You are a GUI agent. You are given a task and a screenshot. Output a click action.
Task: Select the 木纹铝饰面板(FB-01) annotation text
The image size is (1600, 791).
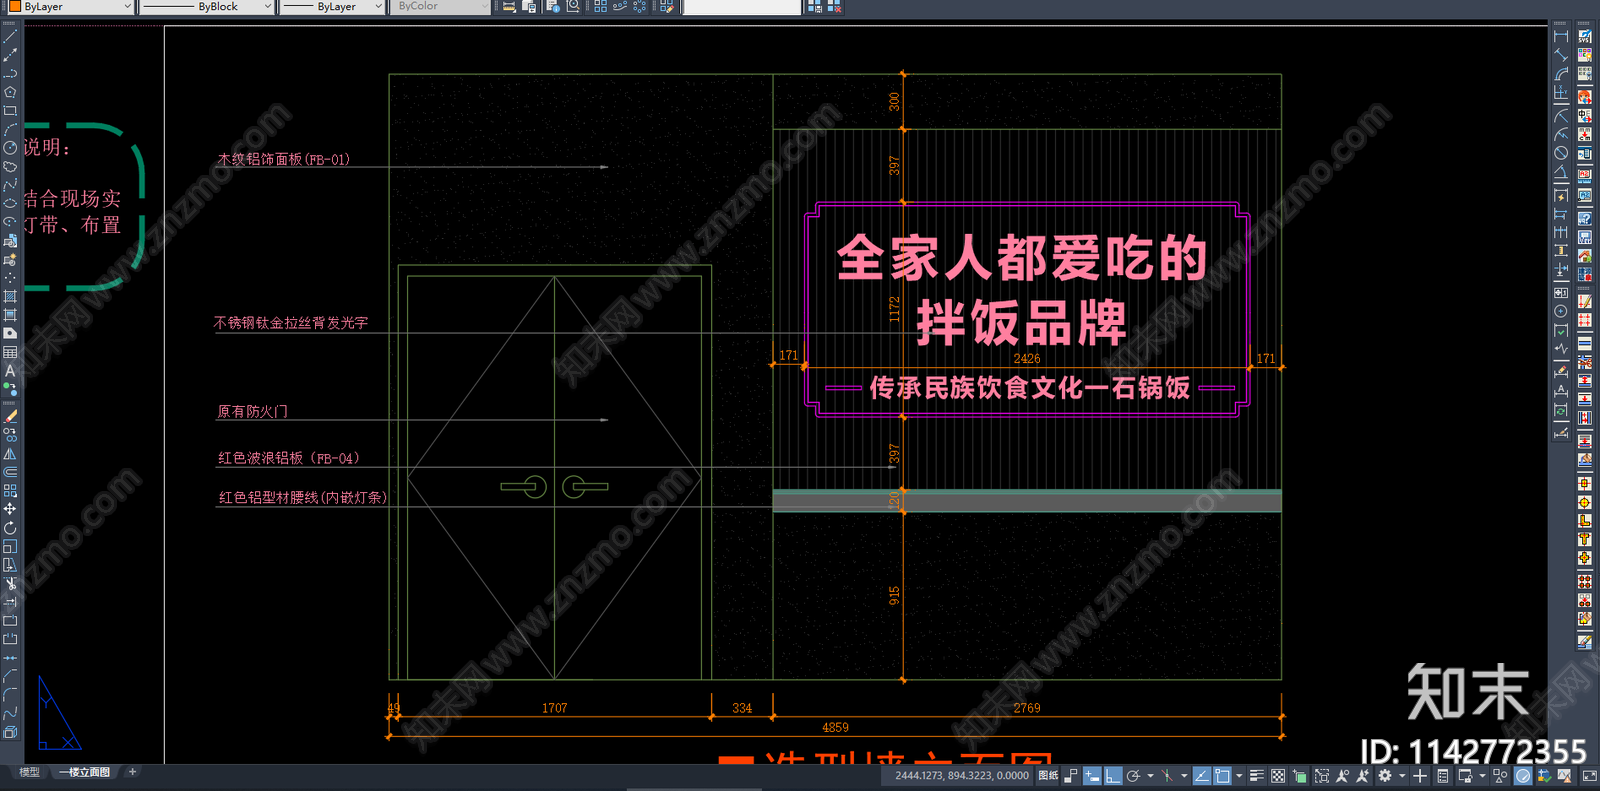[x=284, y=159]
